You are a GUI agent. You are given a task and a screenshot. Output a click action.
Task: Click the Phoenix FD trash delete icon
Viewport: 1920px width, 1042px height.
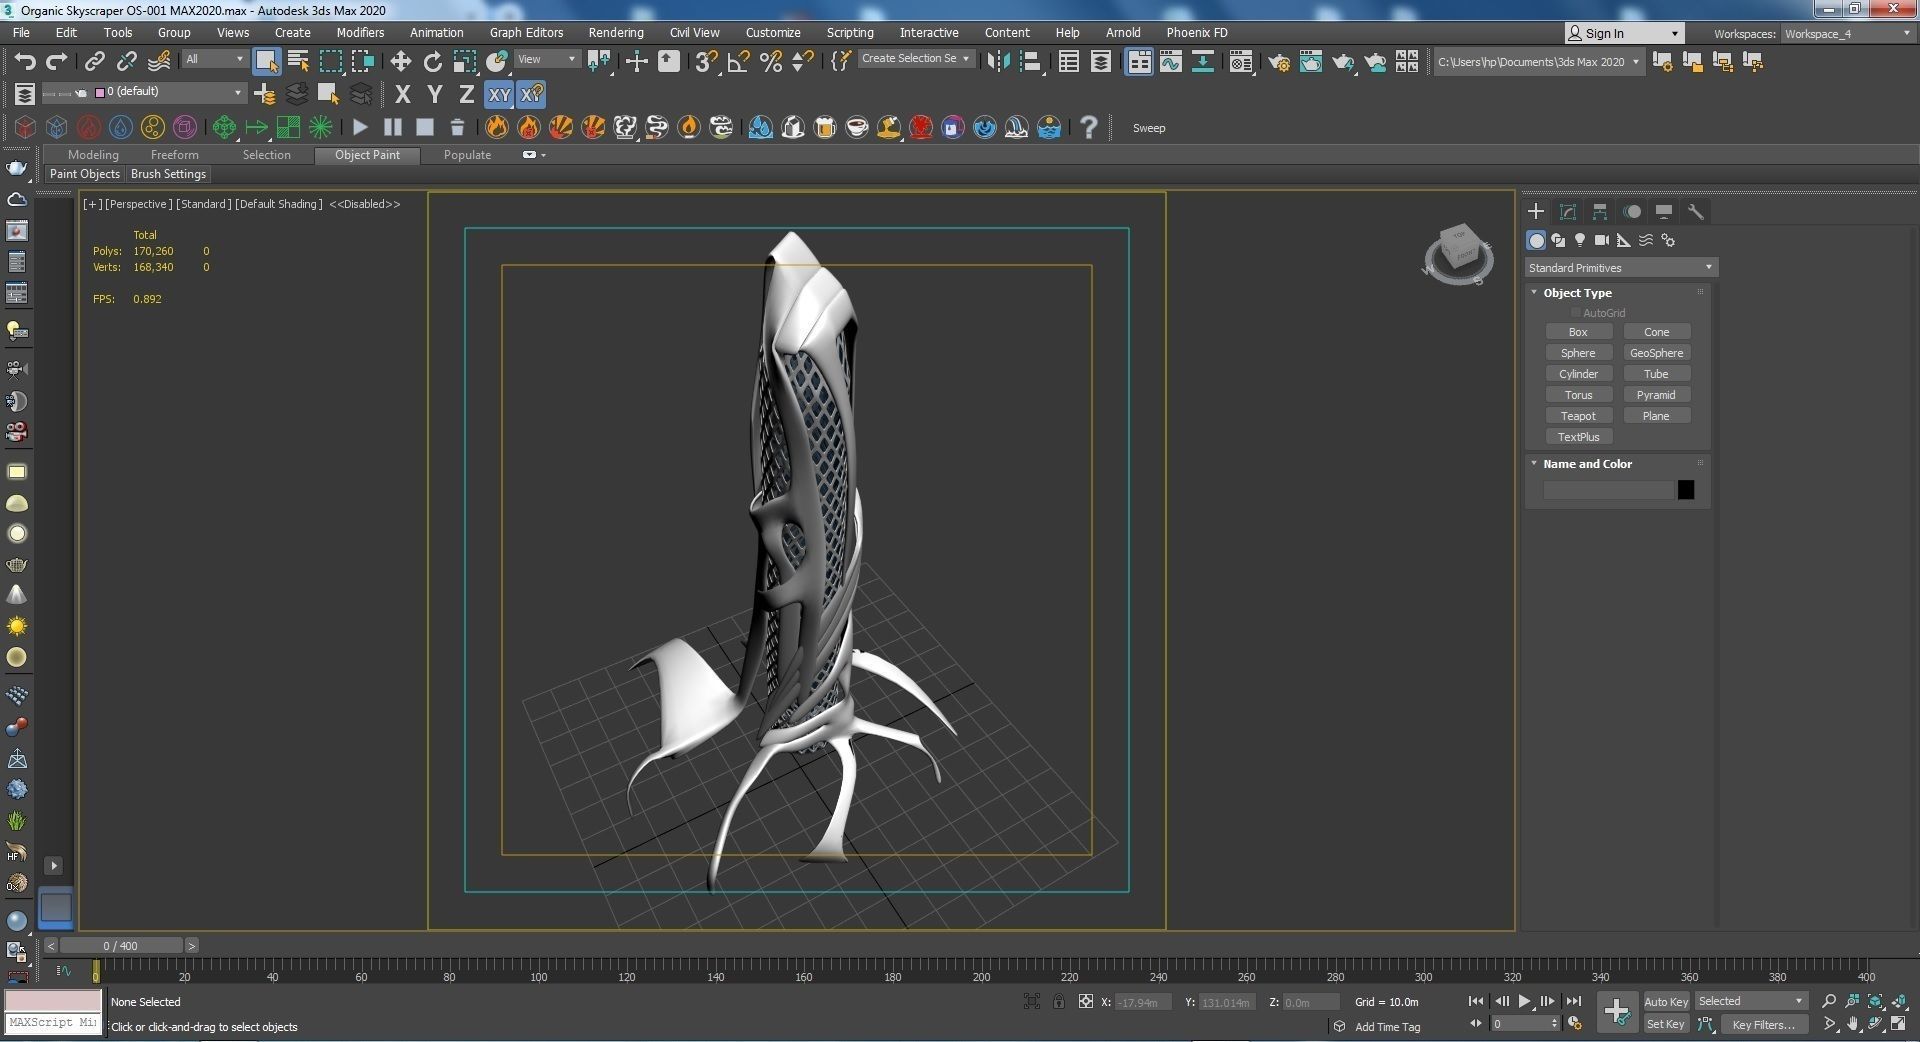(x=457, y=127)
